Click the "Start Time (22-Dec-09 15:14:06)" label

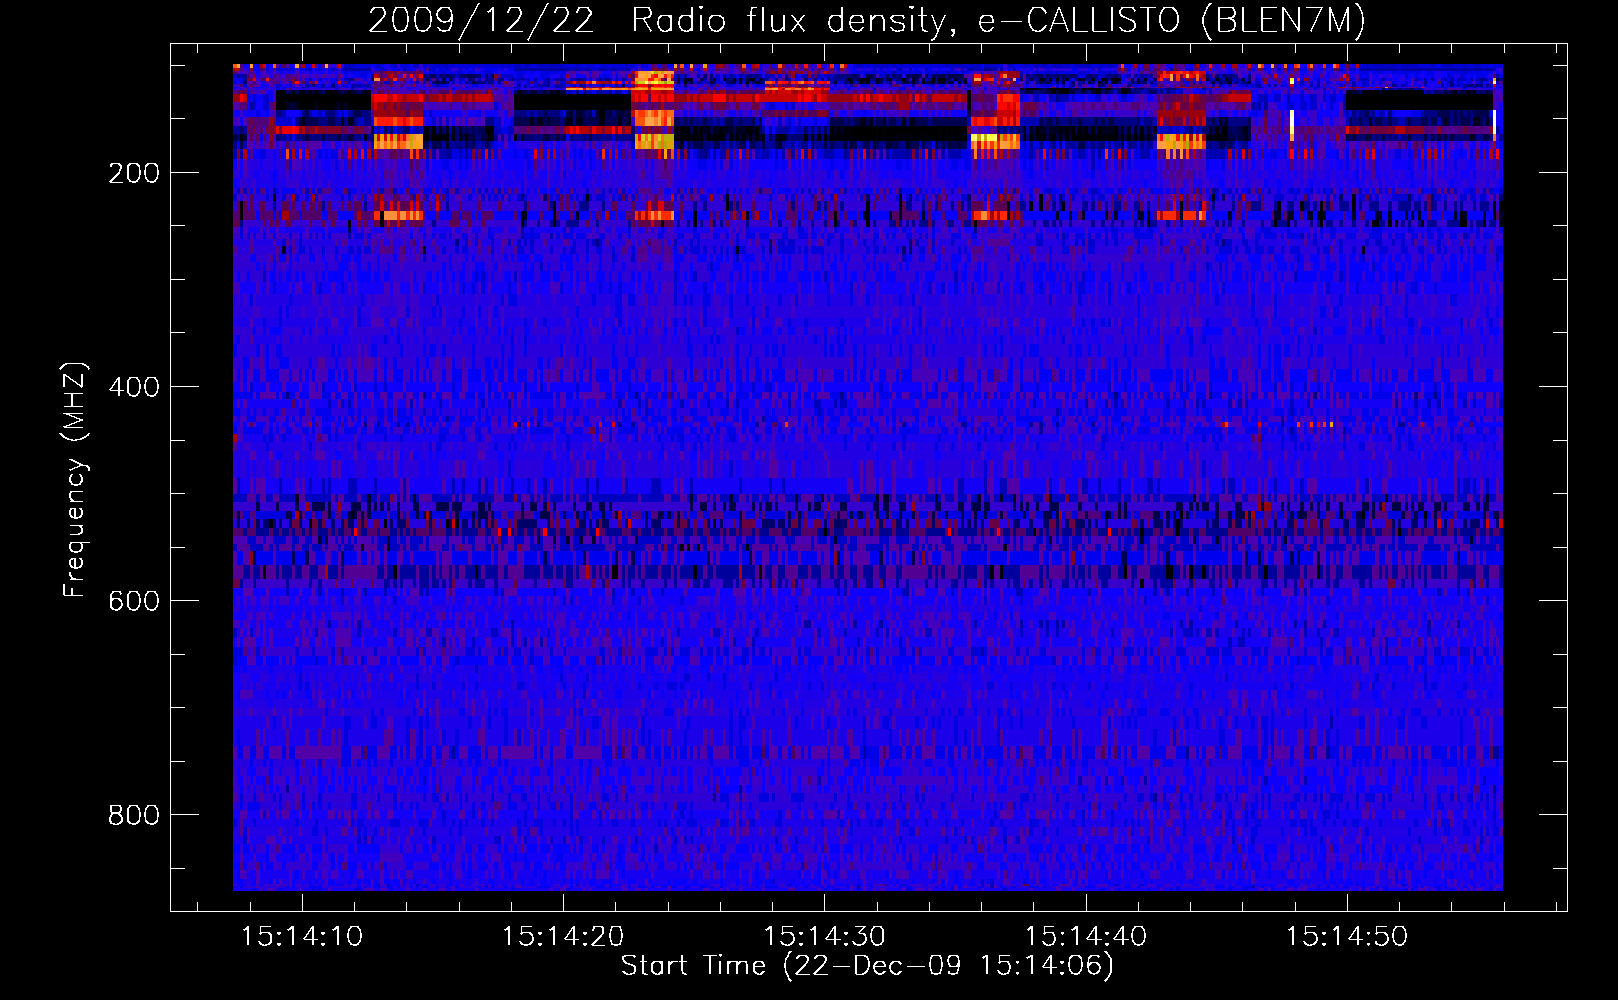tap(867, 966)
